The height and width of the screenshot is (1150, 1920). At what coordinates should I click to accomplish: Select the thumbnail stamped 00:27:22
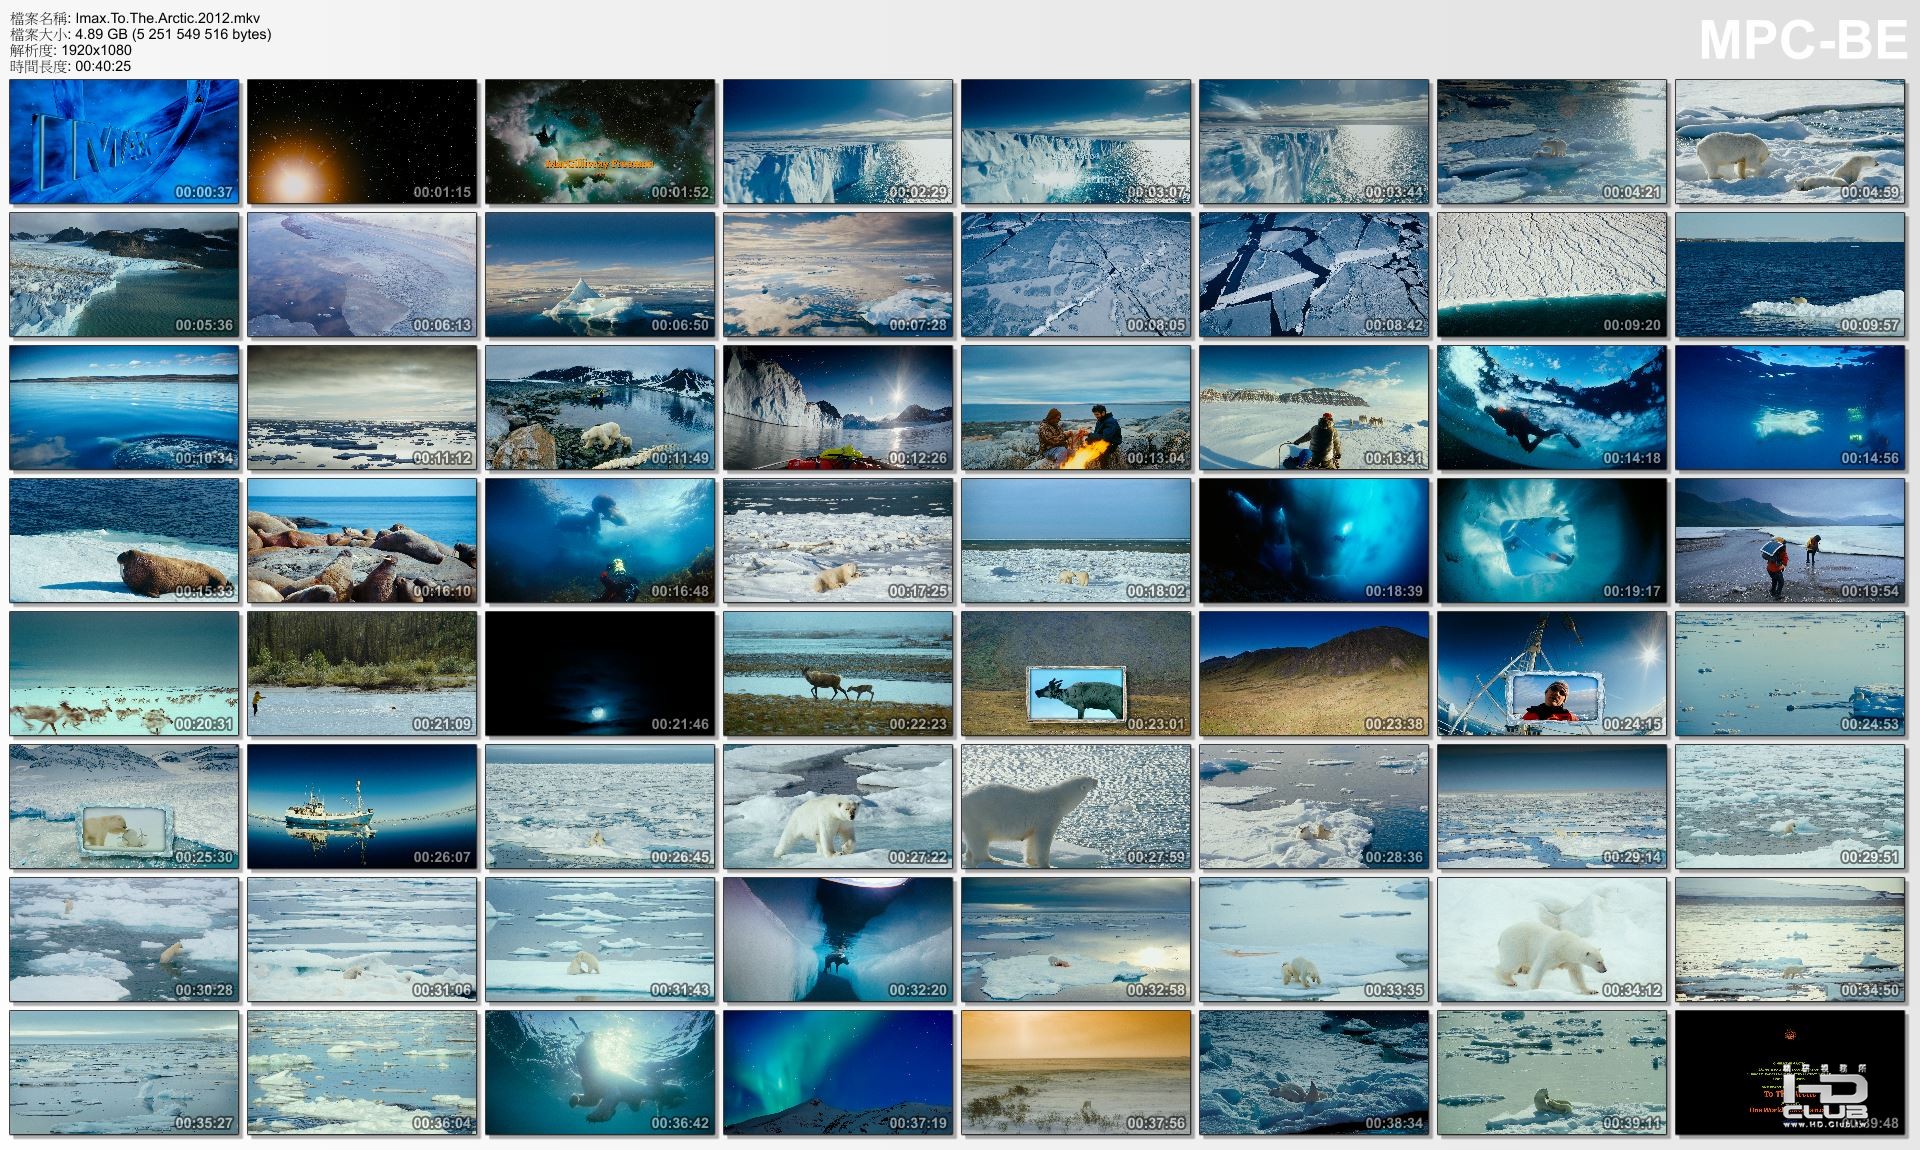pos(838,807)
